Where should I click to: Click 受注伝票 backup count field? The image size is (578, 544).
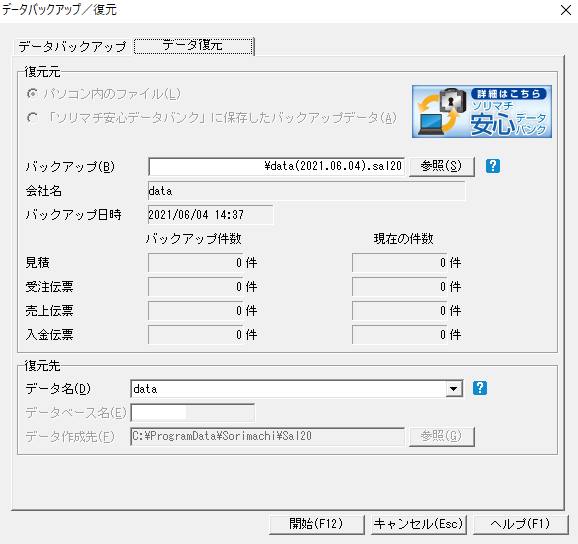coord(195,287)
